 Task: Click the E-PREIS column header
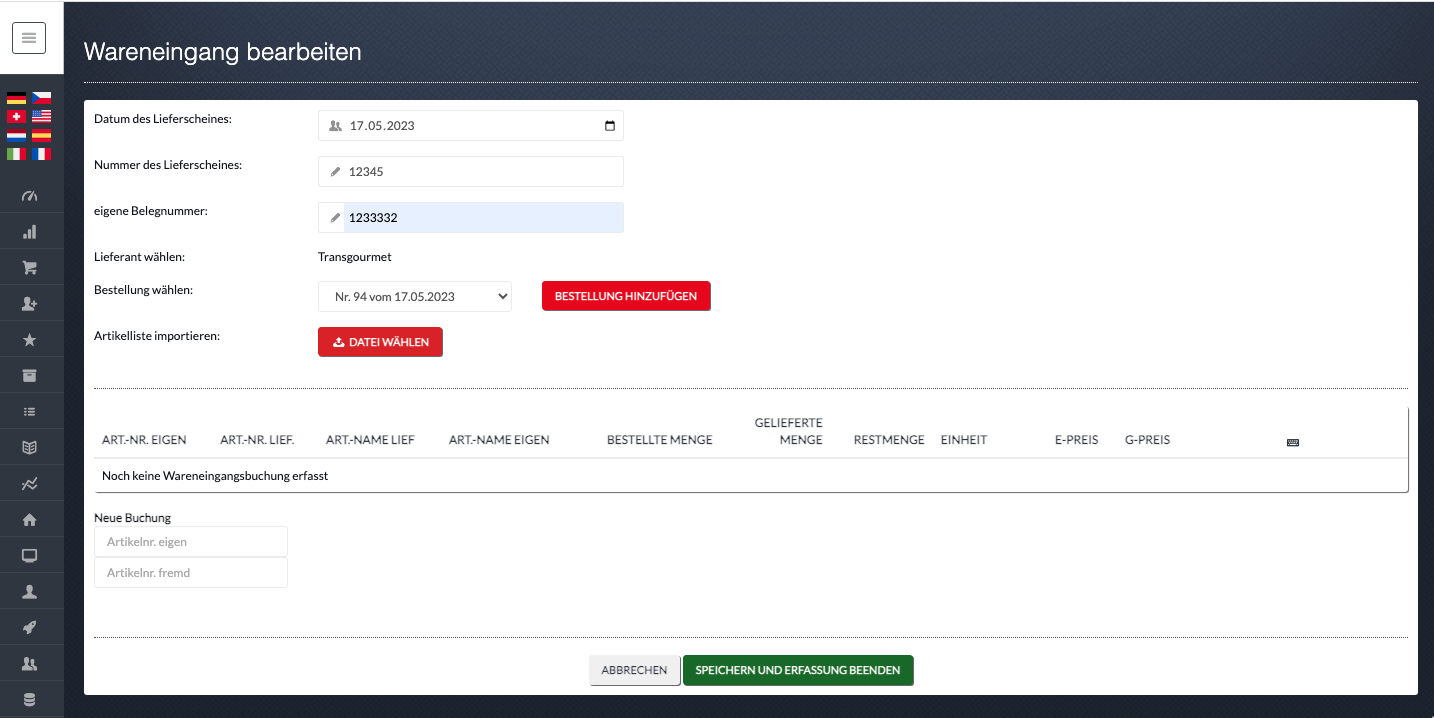pos(1077,440)
